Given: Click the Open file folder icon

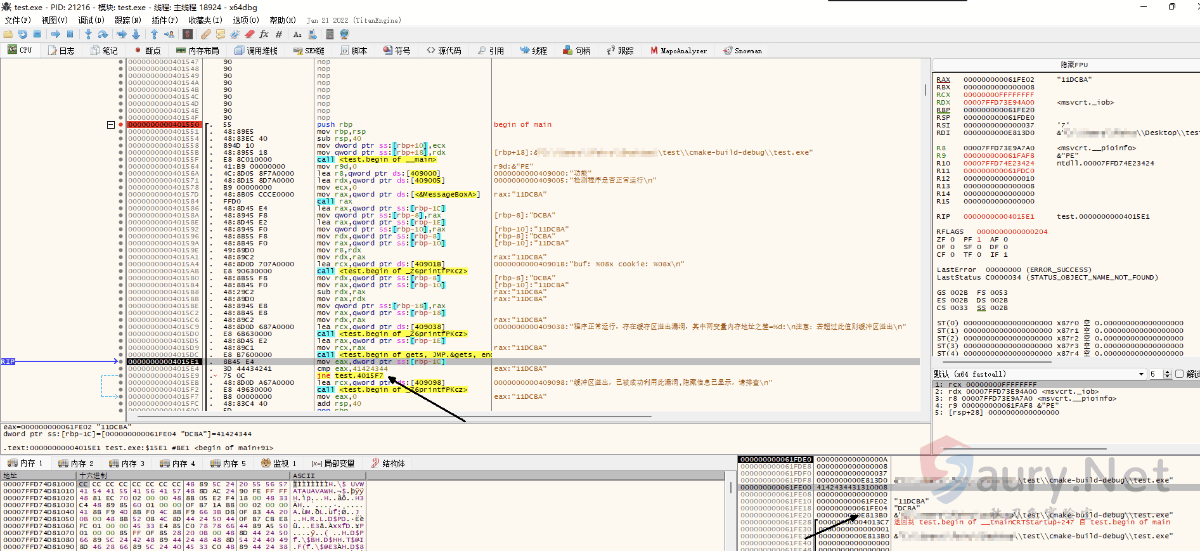Looking at the screenshot, I should point(9,34).
